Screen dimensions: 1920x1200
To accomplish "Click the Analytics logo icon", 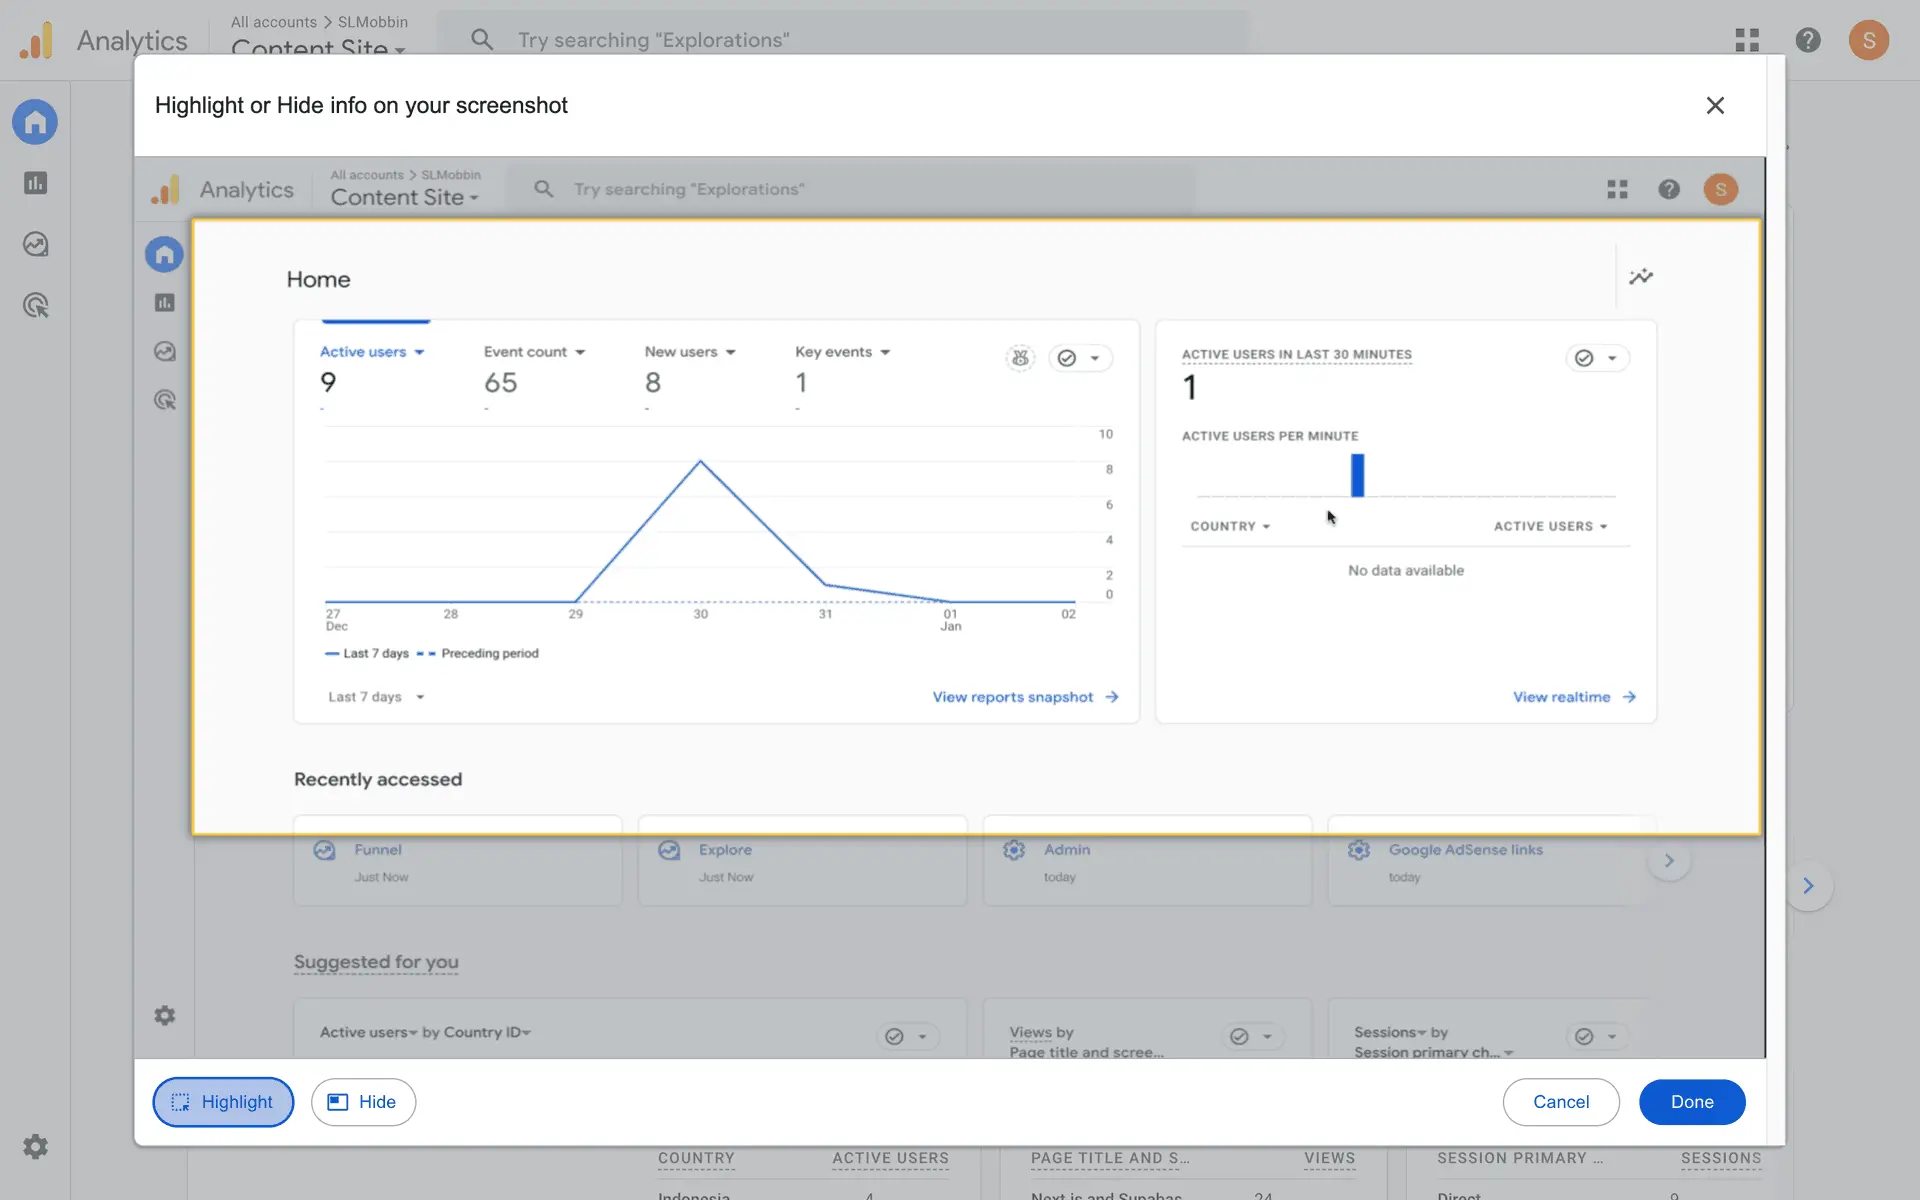I will pos(37,40).
